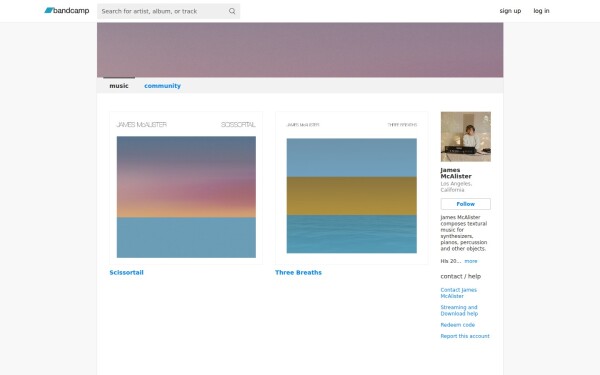Screen dimensions: 600x375
Task: Click the Los Angeles, California location text
Action: tap(456, 187)
